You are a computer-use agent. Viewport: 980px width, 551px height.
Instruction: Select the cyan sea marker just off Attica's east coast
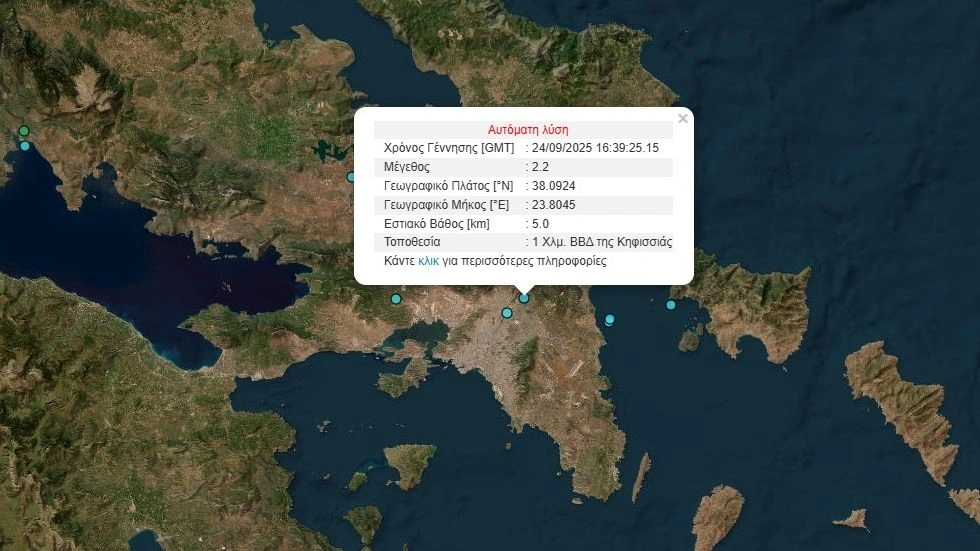609,320
